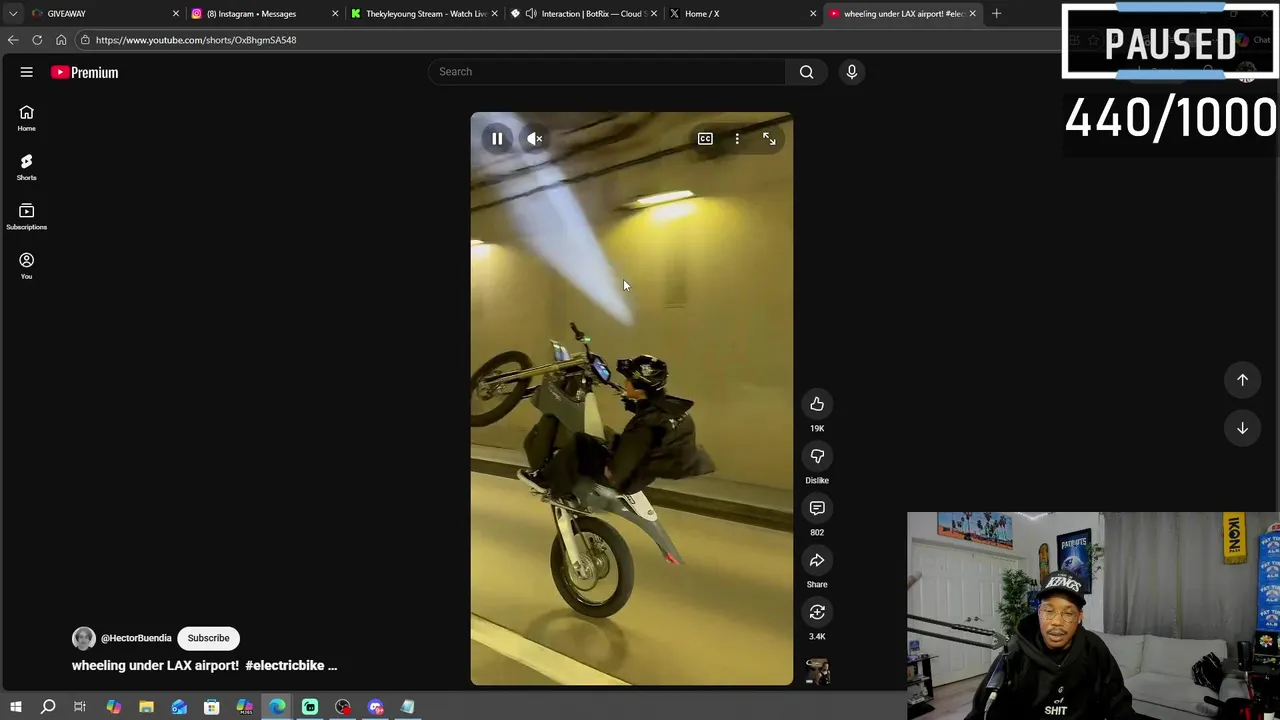Open the Short's three-dot more menu

point(737,139)
